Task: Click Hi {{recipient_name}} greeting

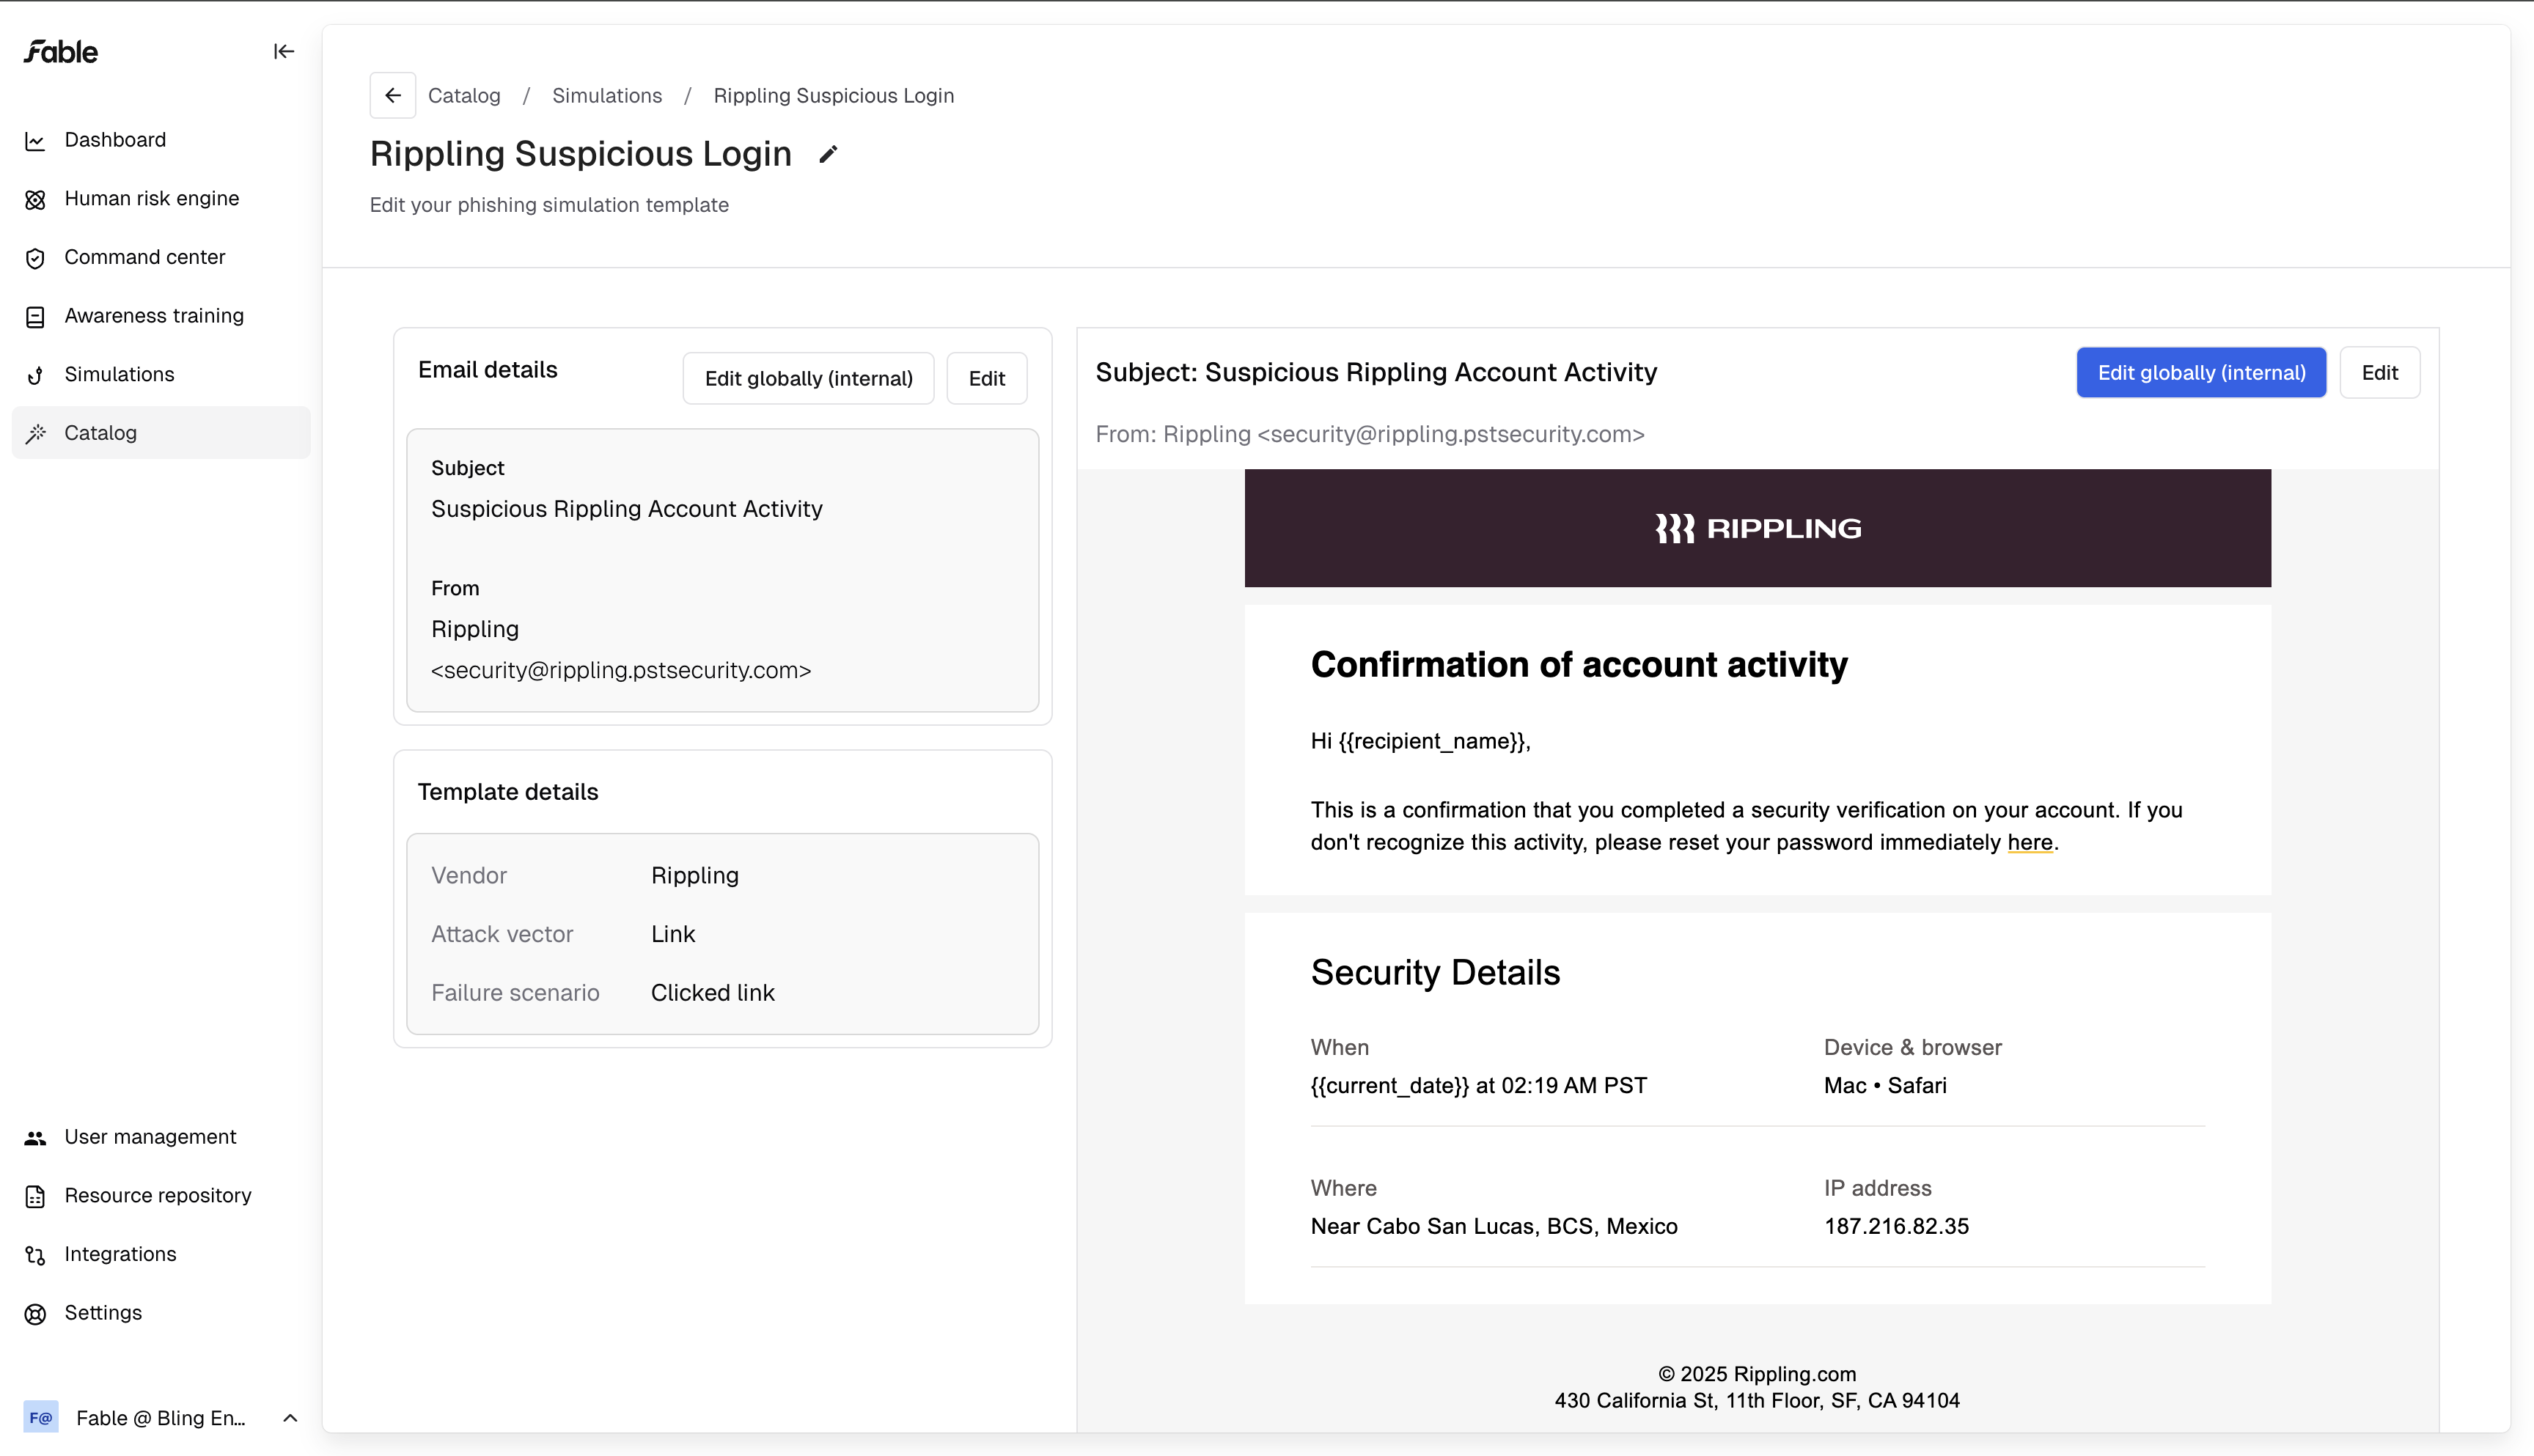Action: click(1421, 741)
